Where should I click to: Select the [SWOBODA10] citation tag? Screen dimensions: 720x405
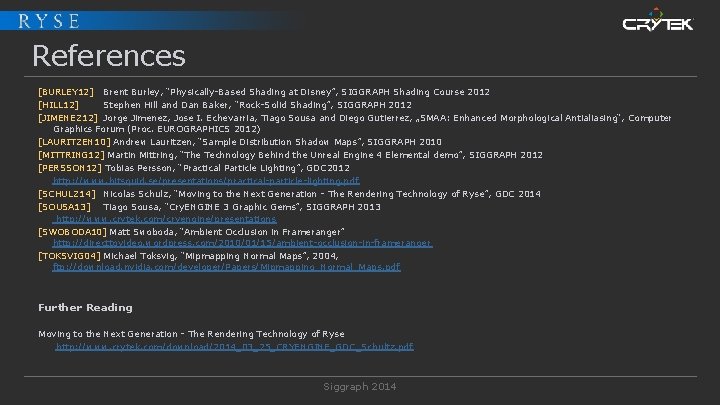tap(72, 232)
